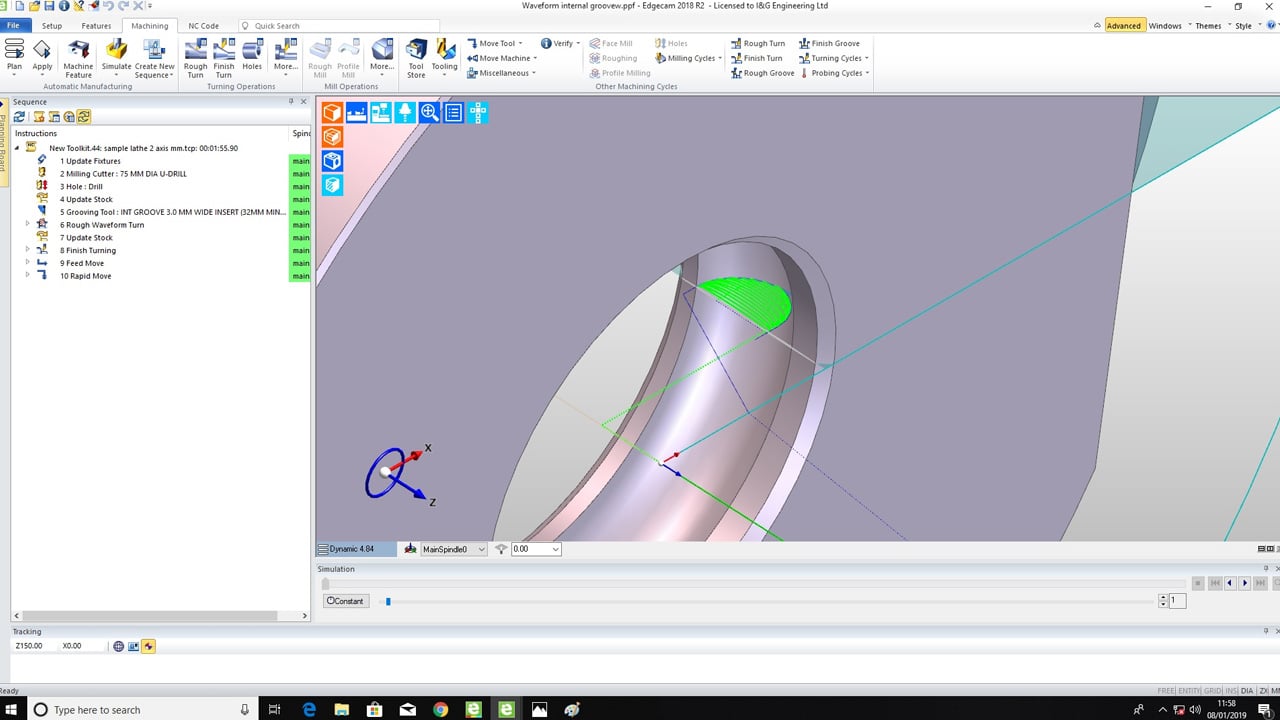Open Chrome from the taskbar

tap(441, 709)
